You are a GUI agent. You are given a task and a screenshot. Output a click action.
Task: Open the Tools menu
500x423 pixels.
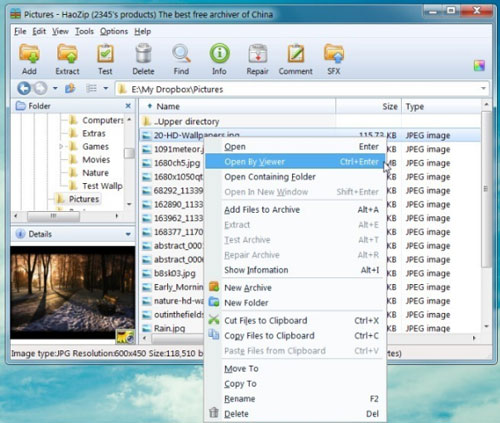84,31
